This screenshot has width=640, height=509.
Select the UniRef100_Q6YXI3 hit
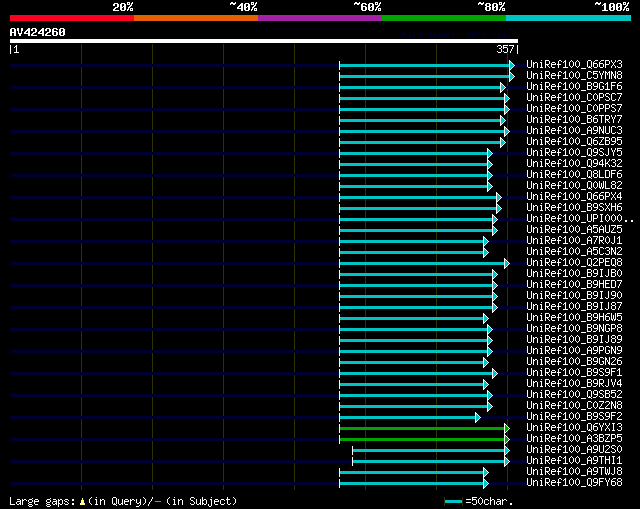pyautogui.click(x=574, y=428)
